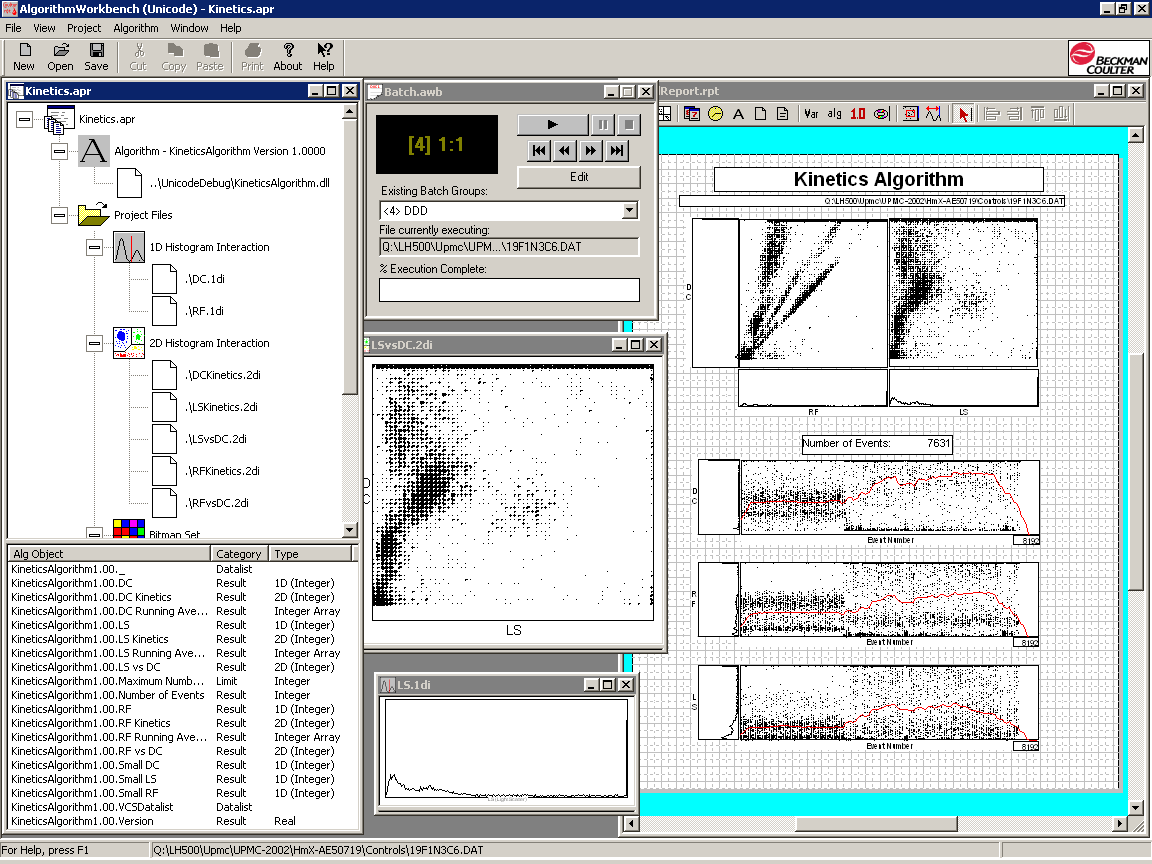Open the Algorithm menu
The image size is (1152, 864).
tap(136, 28)
